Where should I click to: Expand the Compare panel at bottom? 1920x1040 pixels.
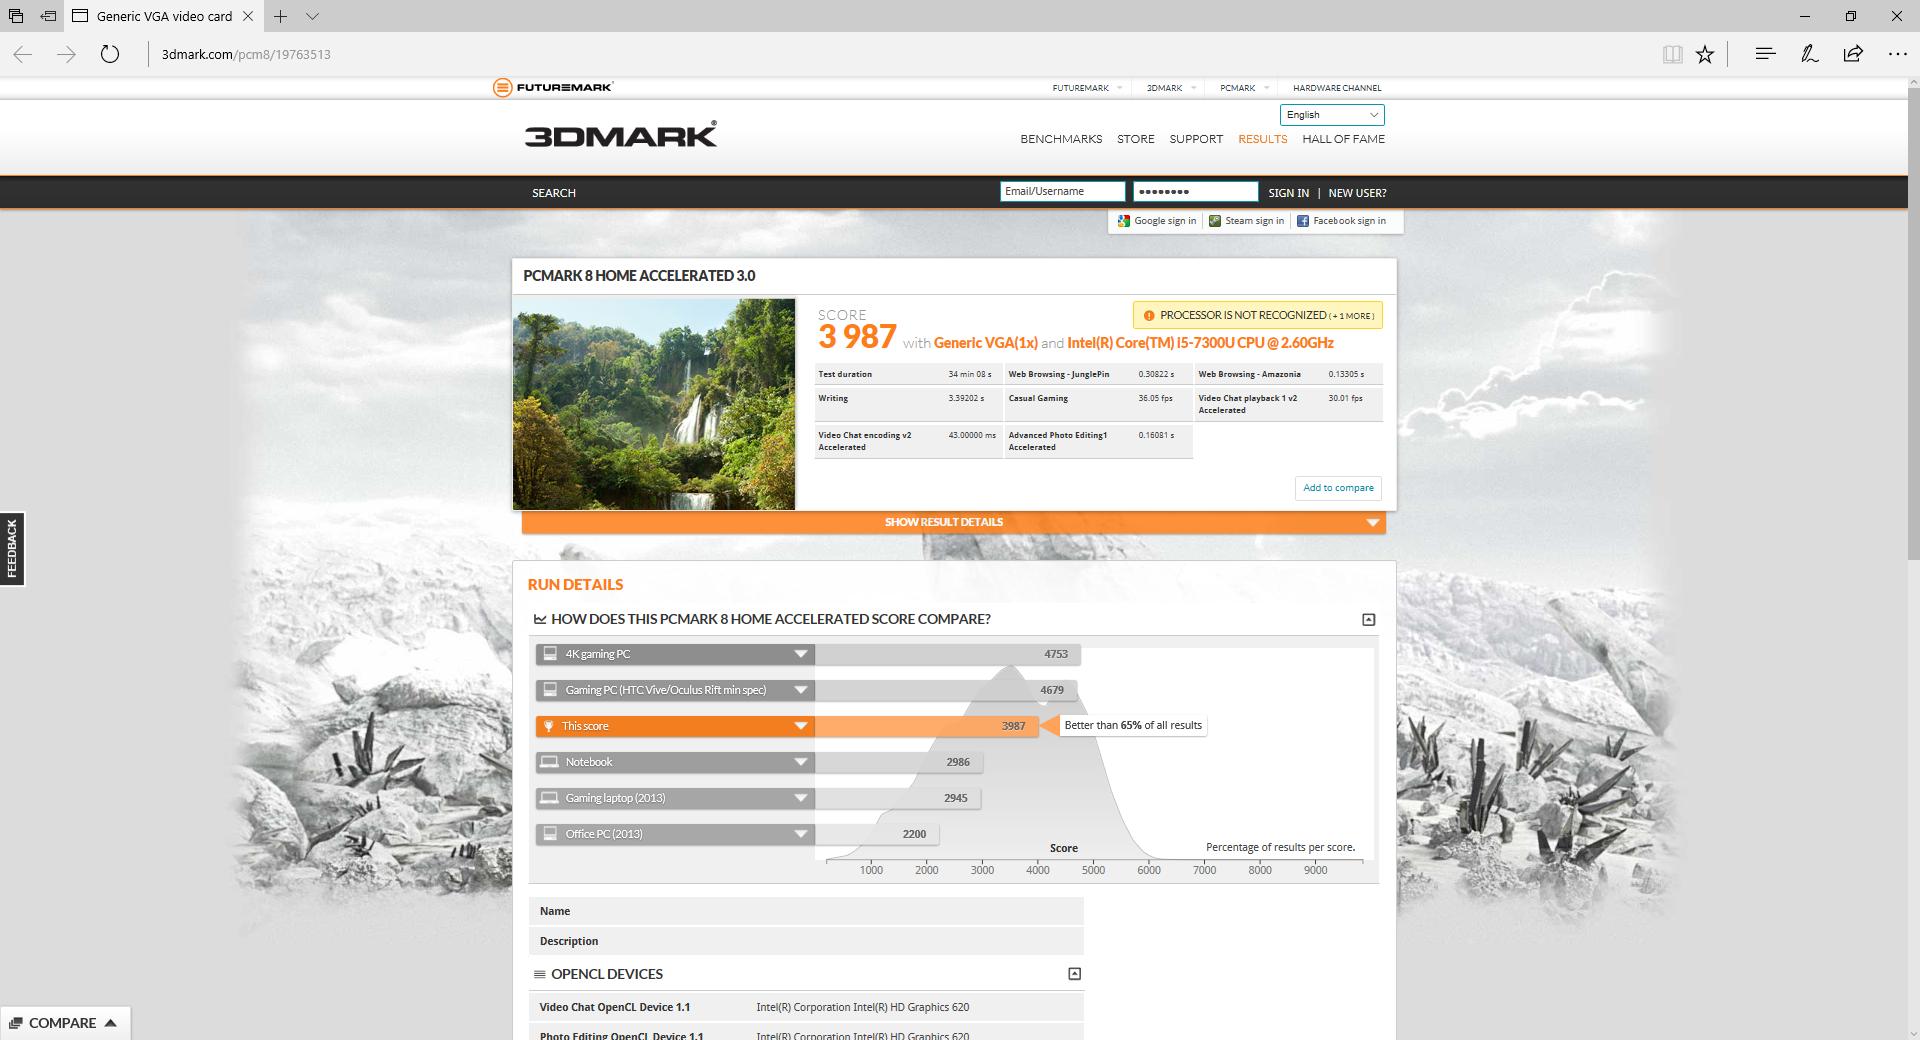click(65, 1023)
